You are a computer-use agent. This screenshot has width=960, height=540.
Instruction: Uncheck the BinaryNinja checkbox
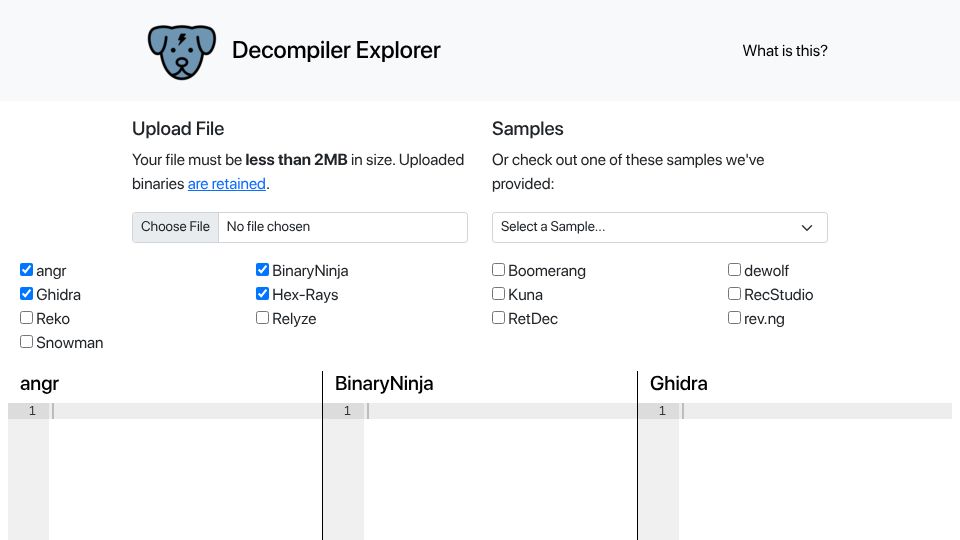[262, 270]
